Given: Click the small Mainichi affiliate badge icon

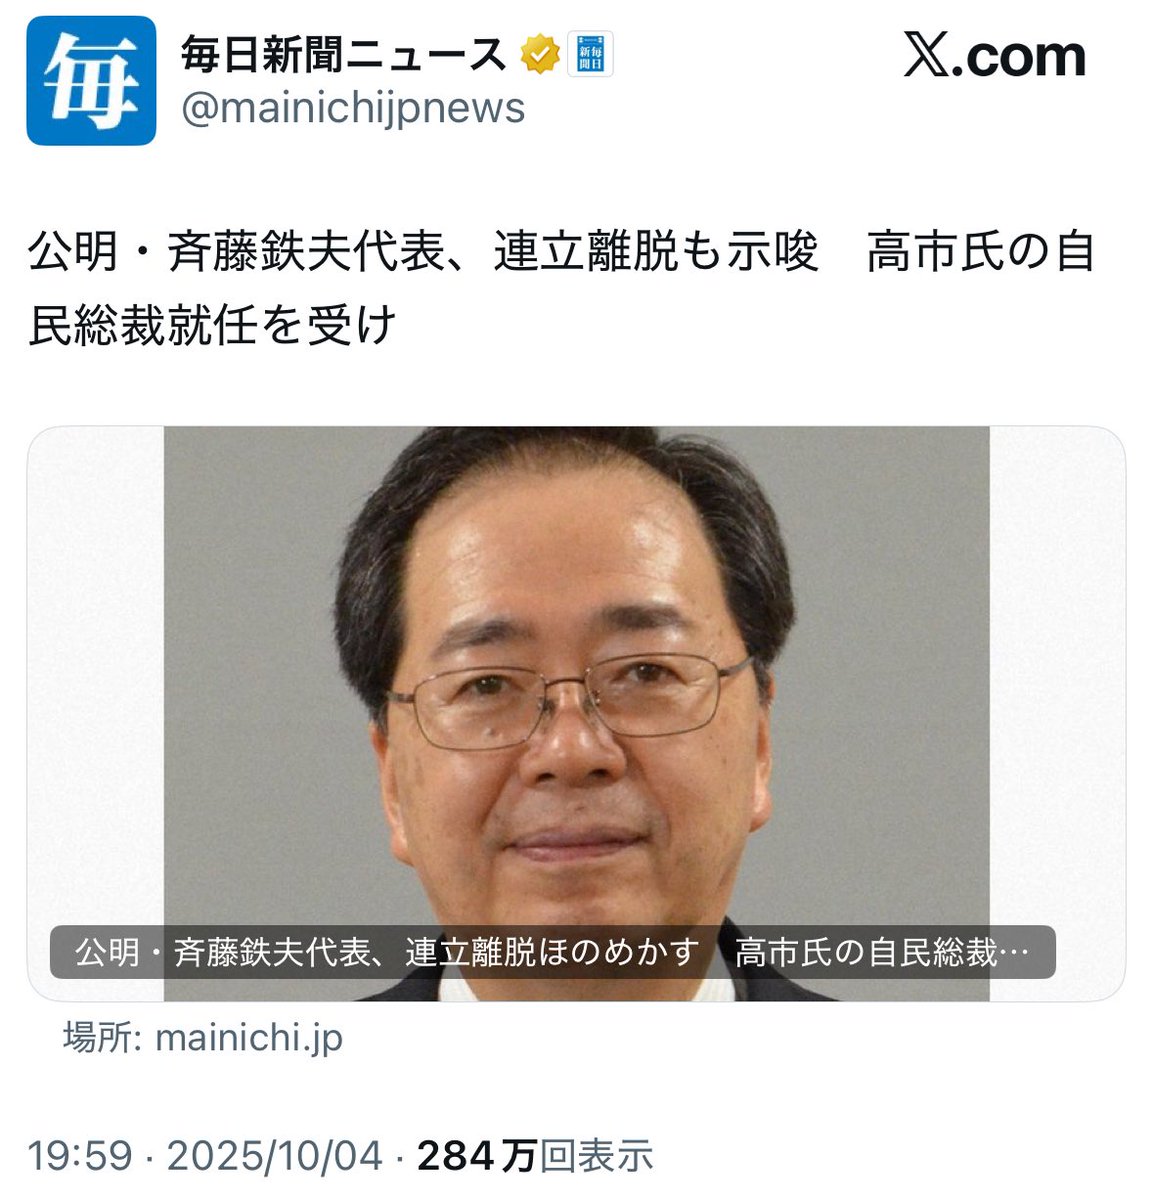Looking at the screenshot, I should tap(591, 55).
